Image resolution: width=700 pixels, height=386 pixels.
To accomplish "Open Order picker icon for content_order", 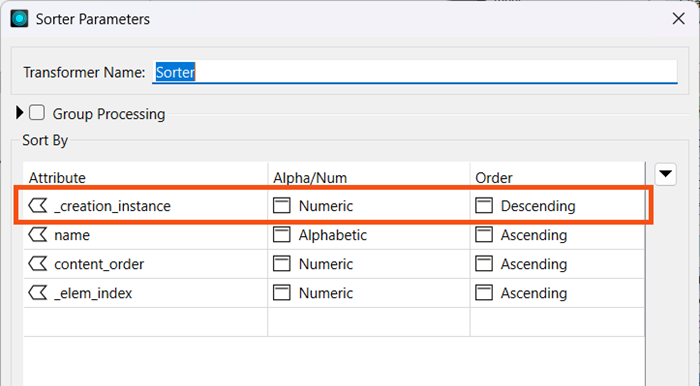I will [x=484, y=264].
